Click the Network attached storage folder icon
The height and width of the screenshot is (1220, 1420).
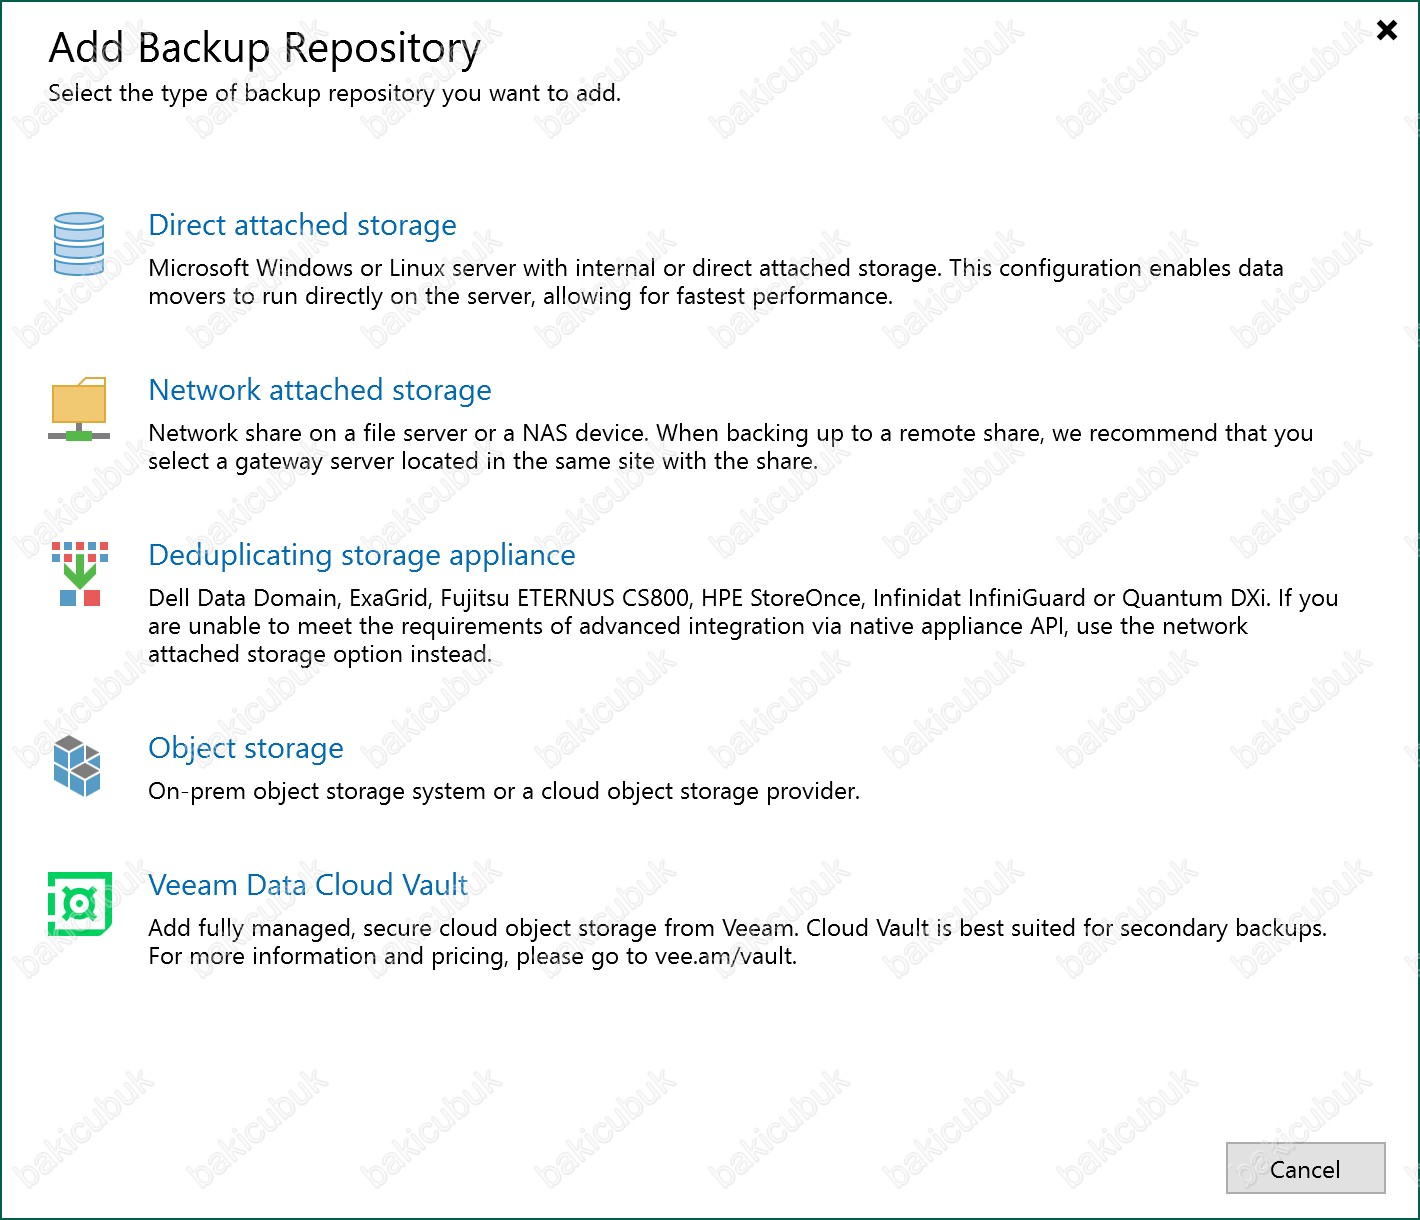coord(79,408)
